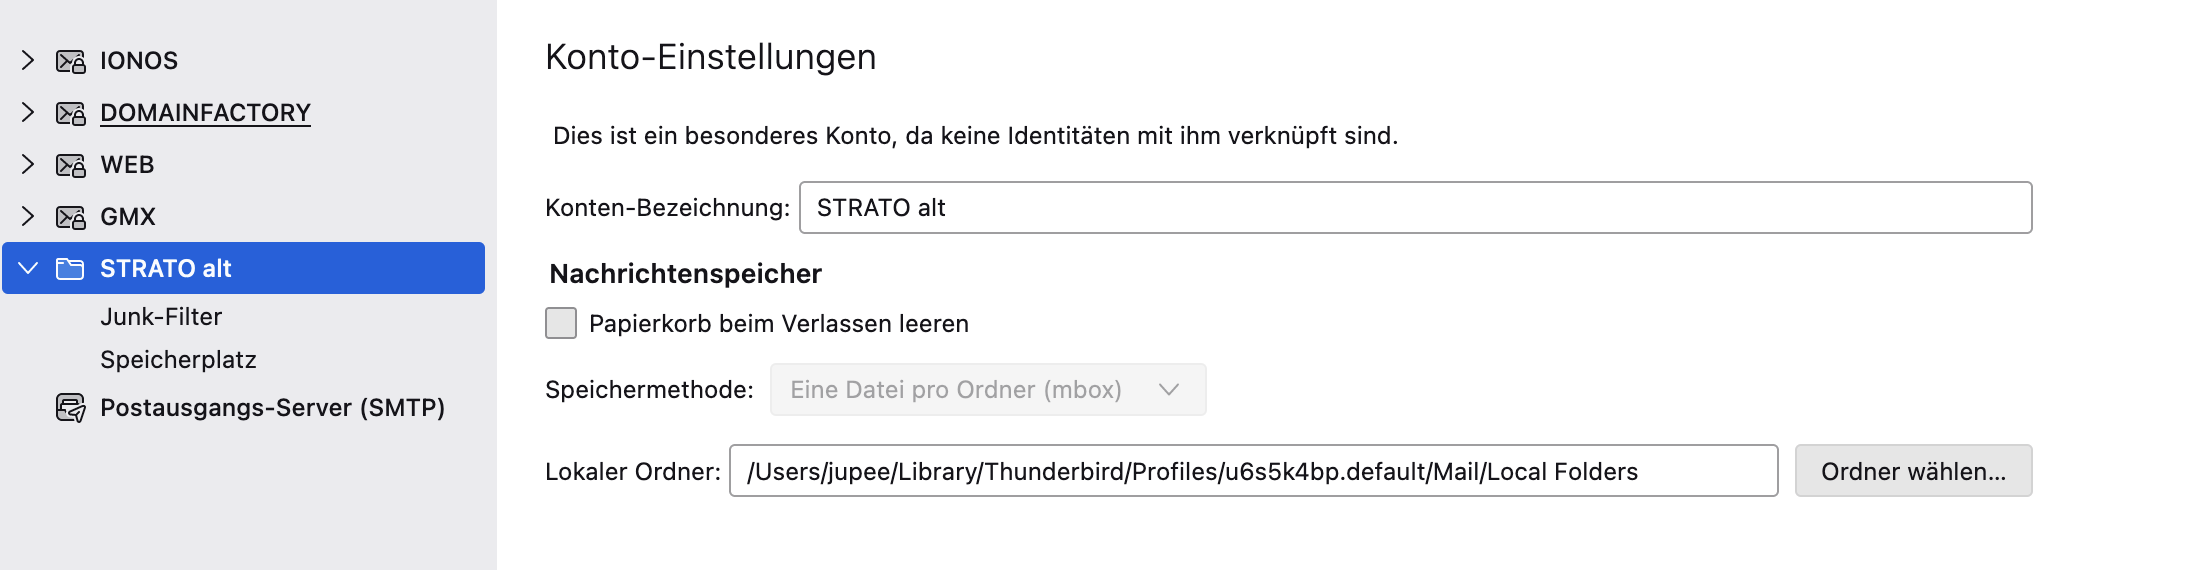Click the Konten-Bezeichnung text field
This screenshot has width=2186, height=570.
(x=1415, y=208)
